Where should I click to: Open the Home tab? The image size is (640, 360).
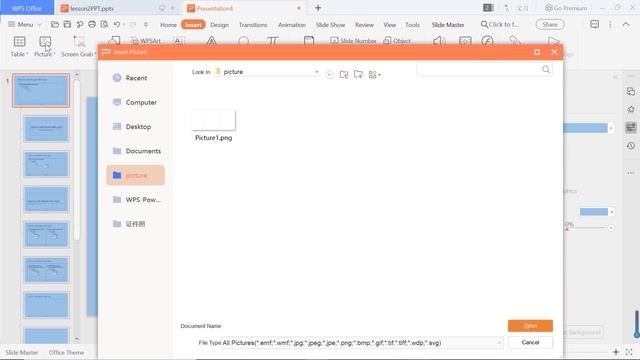click(168, 25)
